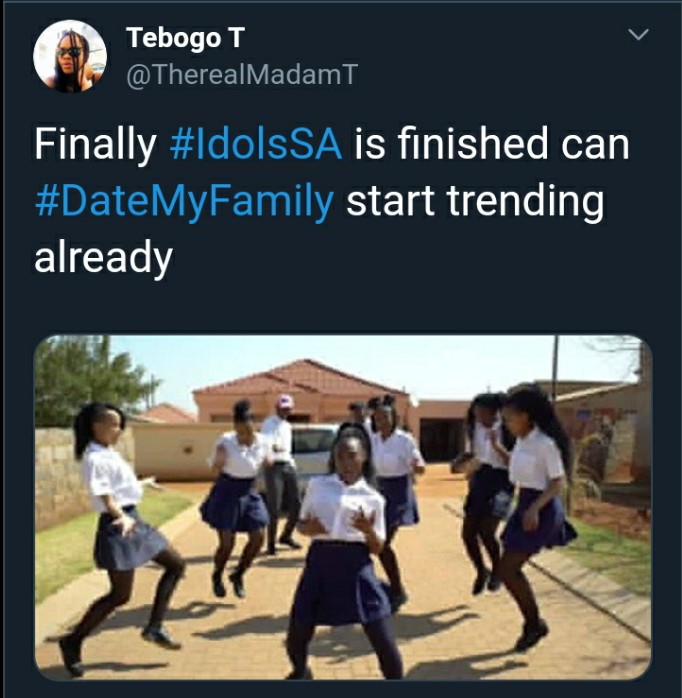
Task: Select the 'is finished can' text
Action: point(491,143)
